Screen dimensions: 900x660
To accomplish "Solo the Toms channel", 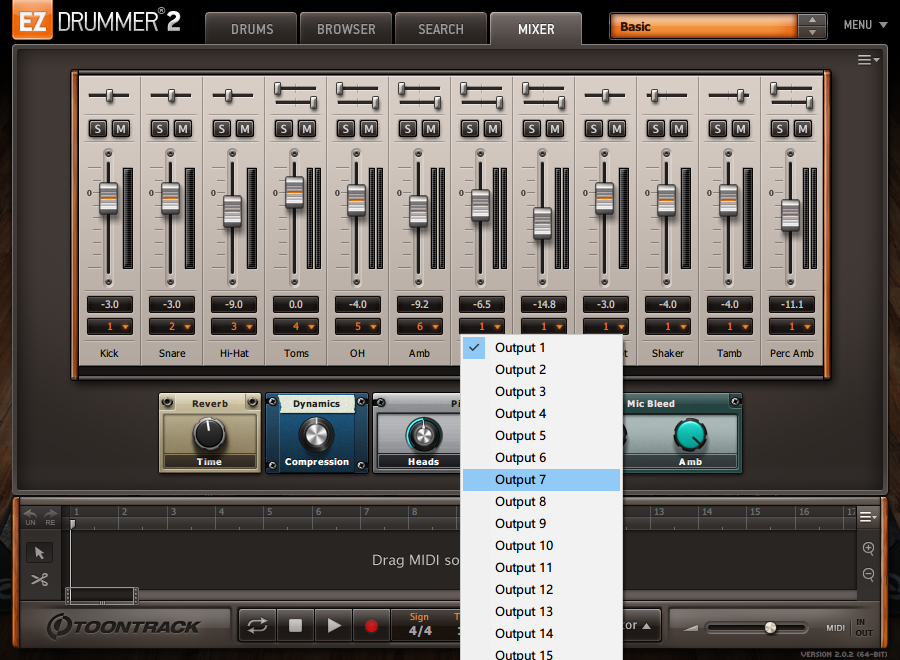I will (284, 129).
